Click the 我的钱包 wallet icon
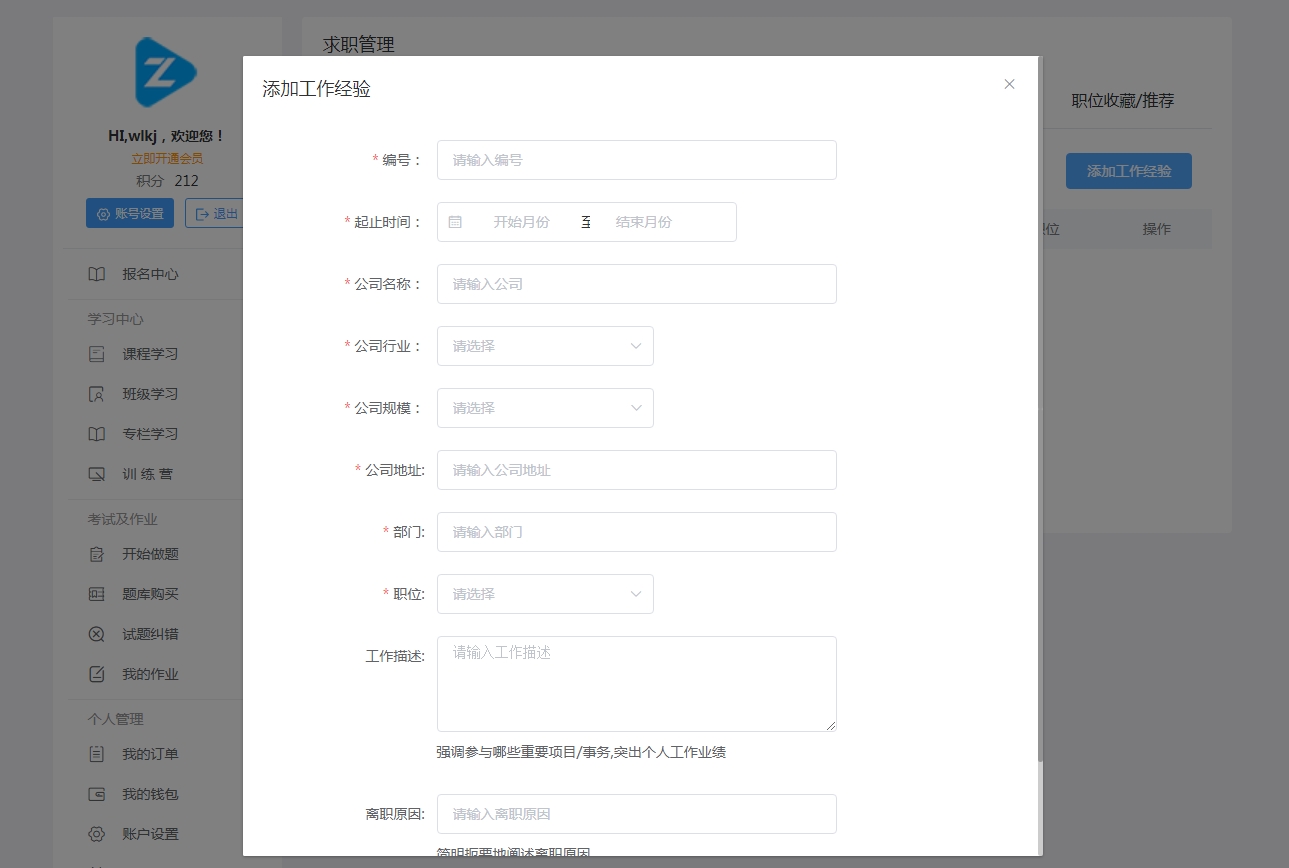This screenshot has height=868, width=1289. (96, 794)
